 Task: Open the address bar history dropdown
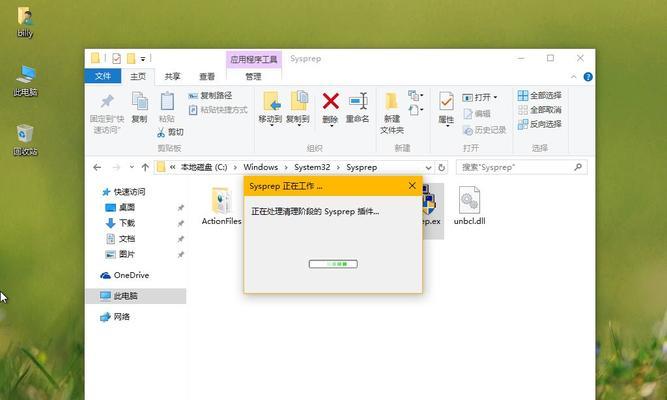(428, 167)
